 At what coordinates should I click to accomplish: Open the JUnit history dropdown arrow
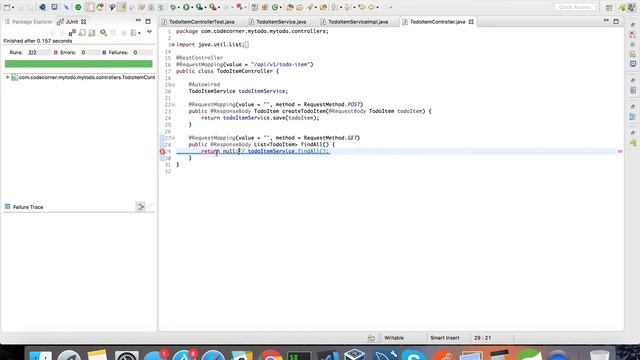pos(139,33)
